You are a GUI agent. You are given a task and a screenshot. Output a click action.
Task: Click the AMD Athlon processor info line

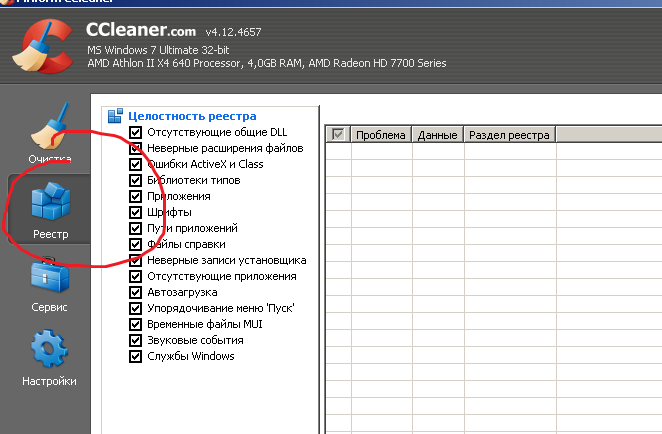(x=266, y=63)
